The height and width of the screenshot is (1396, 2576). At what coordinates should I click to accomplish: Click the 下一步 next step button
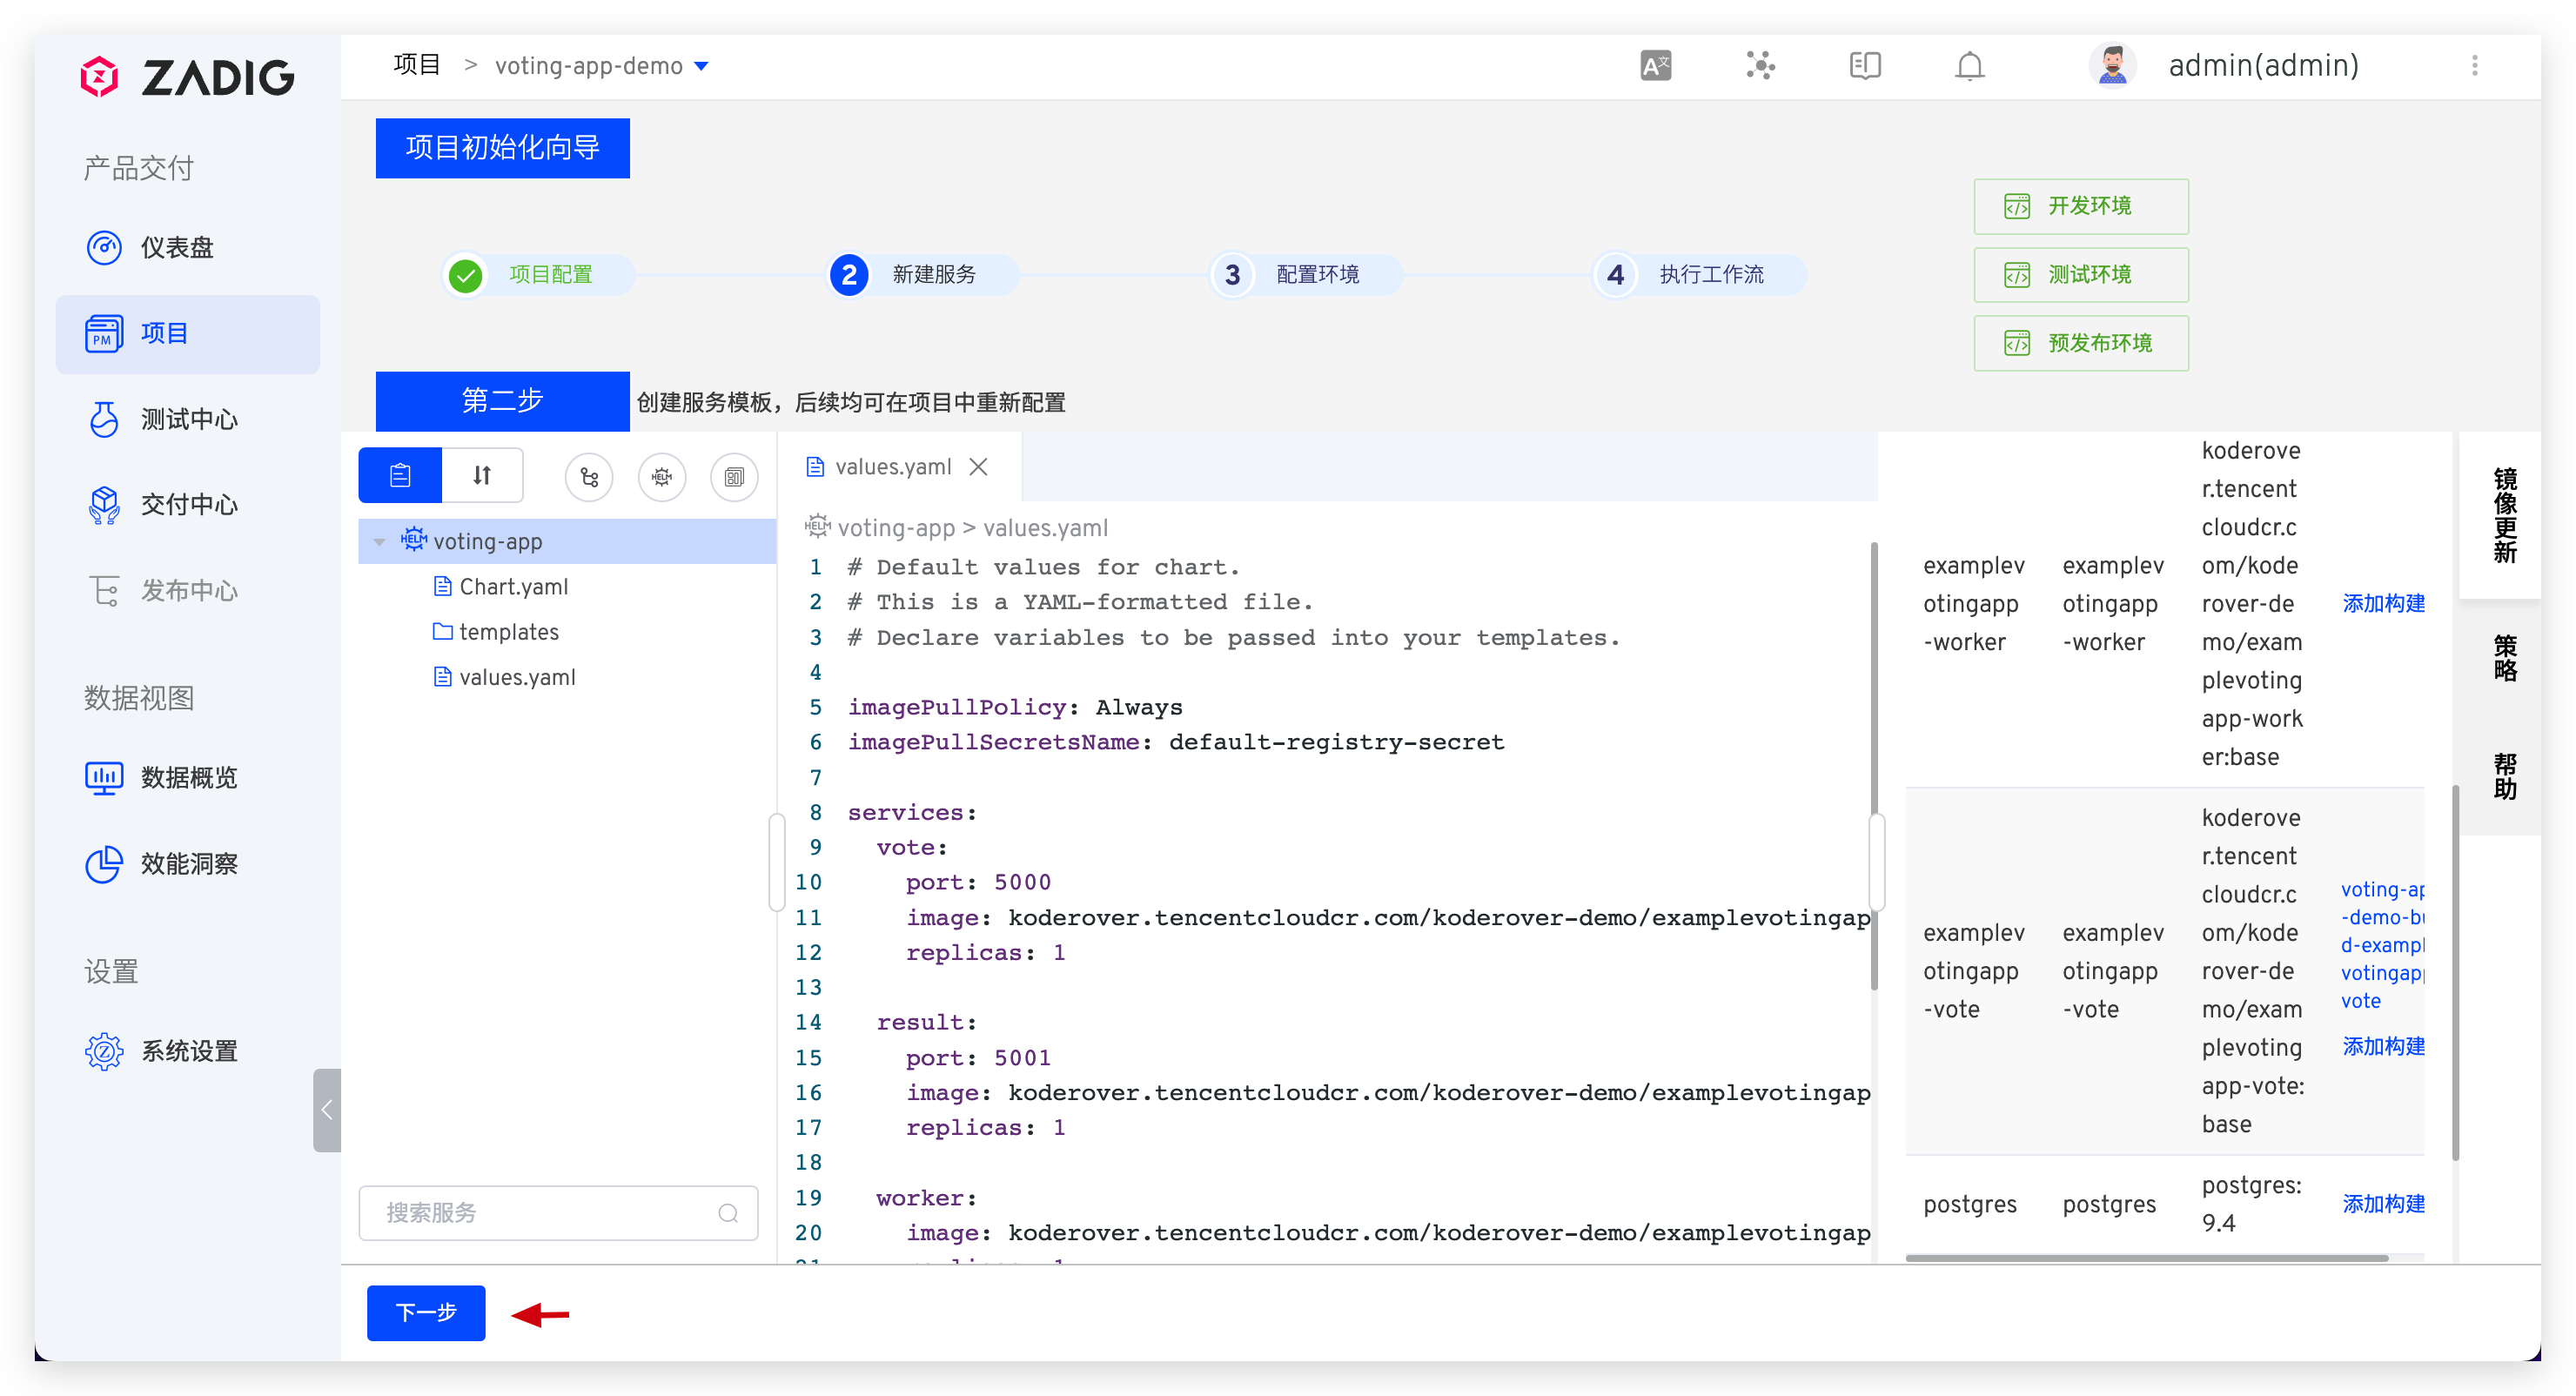[426, 1312]
